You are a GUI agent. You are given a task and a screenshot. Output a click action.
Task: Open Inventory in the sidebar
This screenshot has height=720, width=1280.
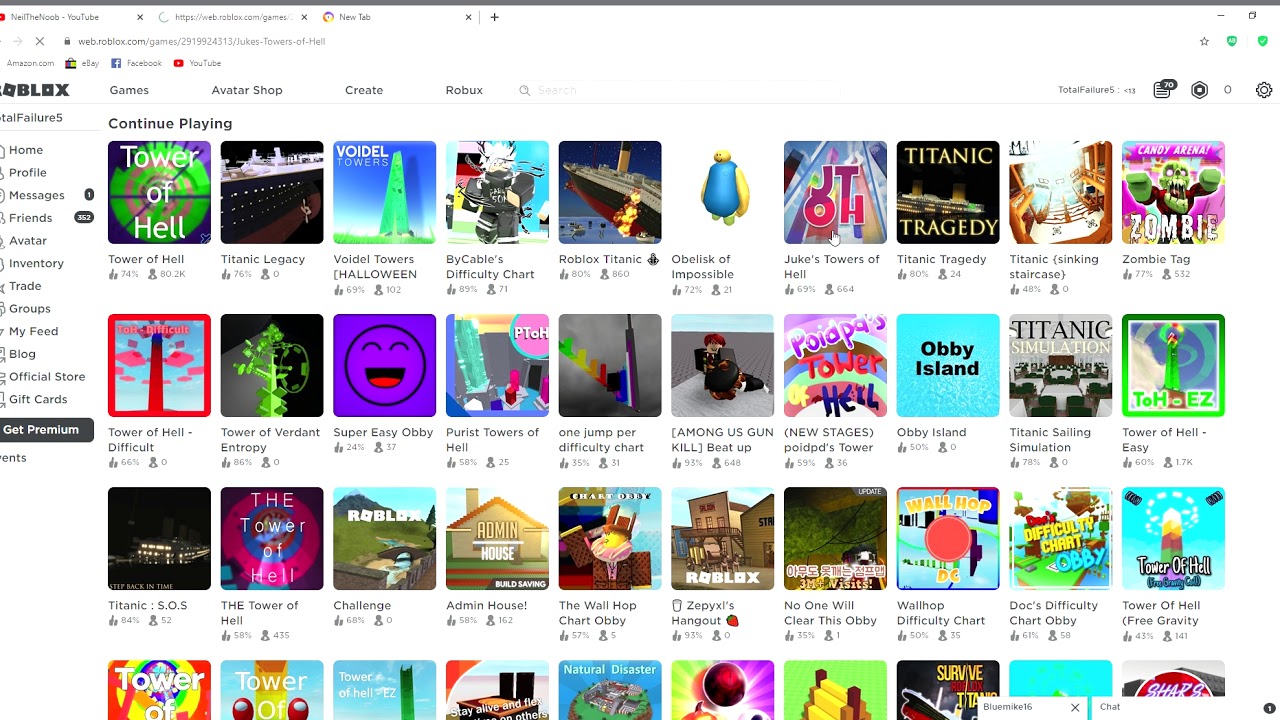(36, 263)
